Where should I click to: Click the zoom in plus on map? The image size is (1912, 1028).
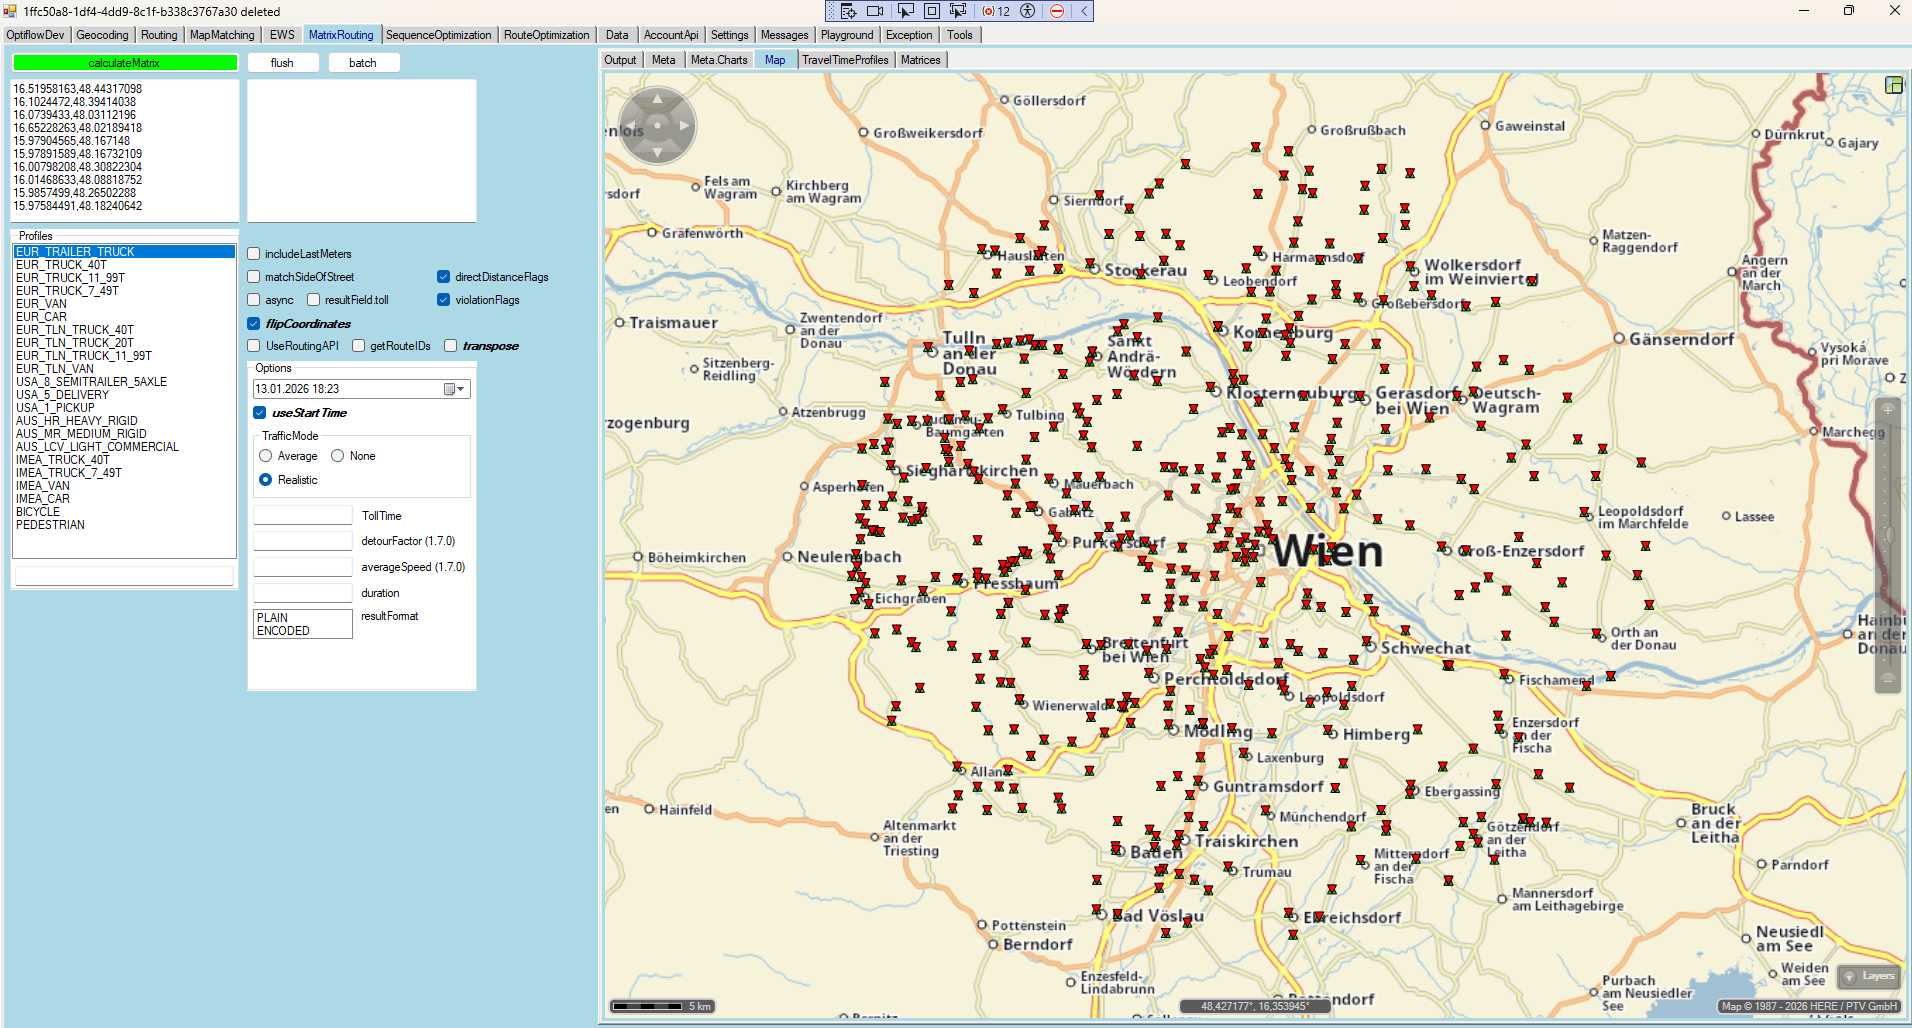pos(1887,410)
